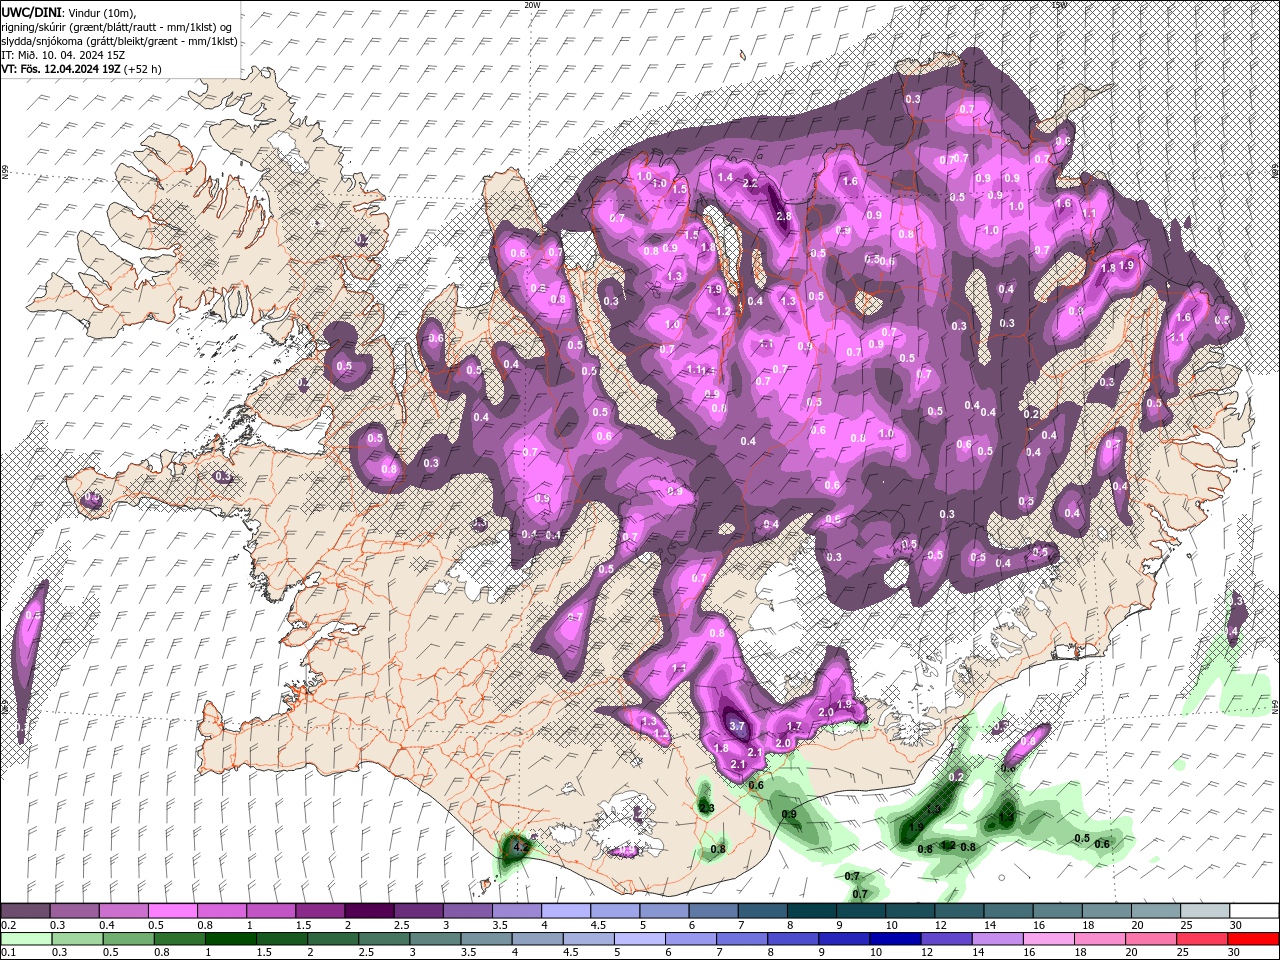Select the white 30 swatch in upper snow scale
Image resolution: width=1280 pixels, height=960 pixels.
(x=1254, y=911)
